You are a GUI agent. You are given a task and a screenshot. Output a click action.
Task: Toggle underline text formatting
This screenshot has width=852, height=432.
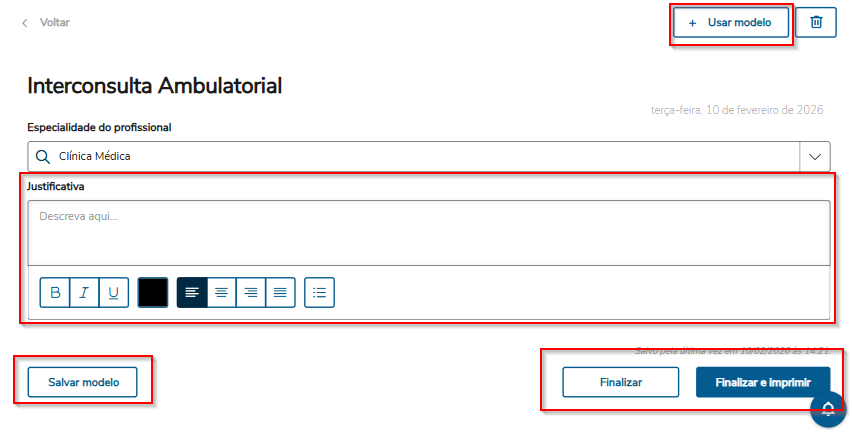(114, 292)
